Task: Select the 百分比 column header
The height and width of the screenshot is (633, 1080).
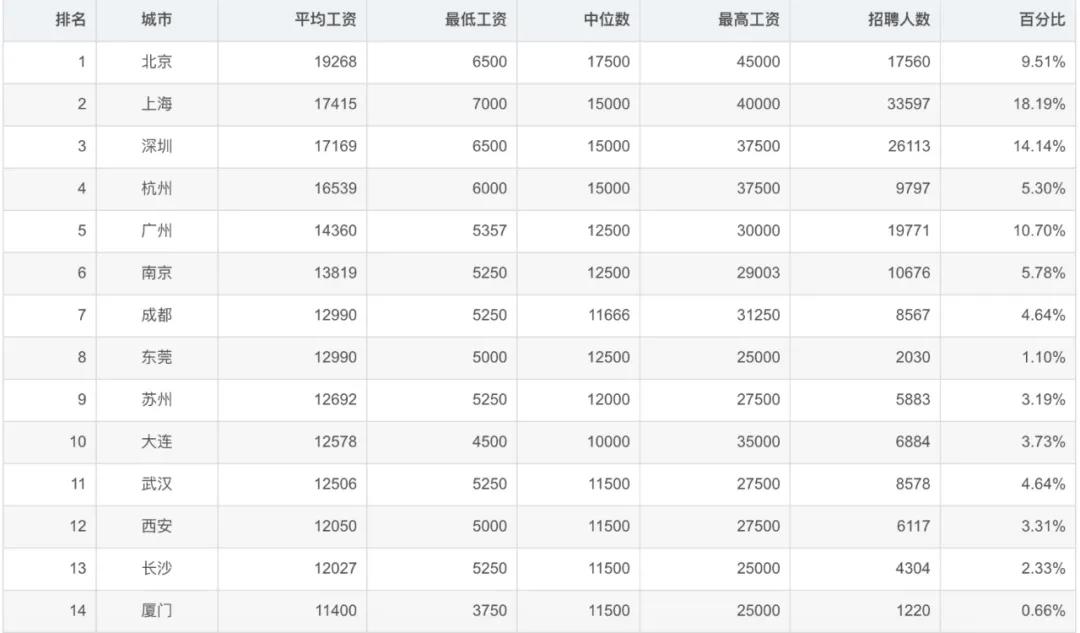Action: (1041, 20)
